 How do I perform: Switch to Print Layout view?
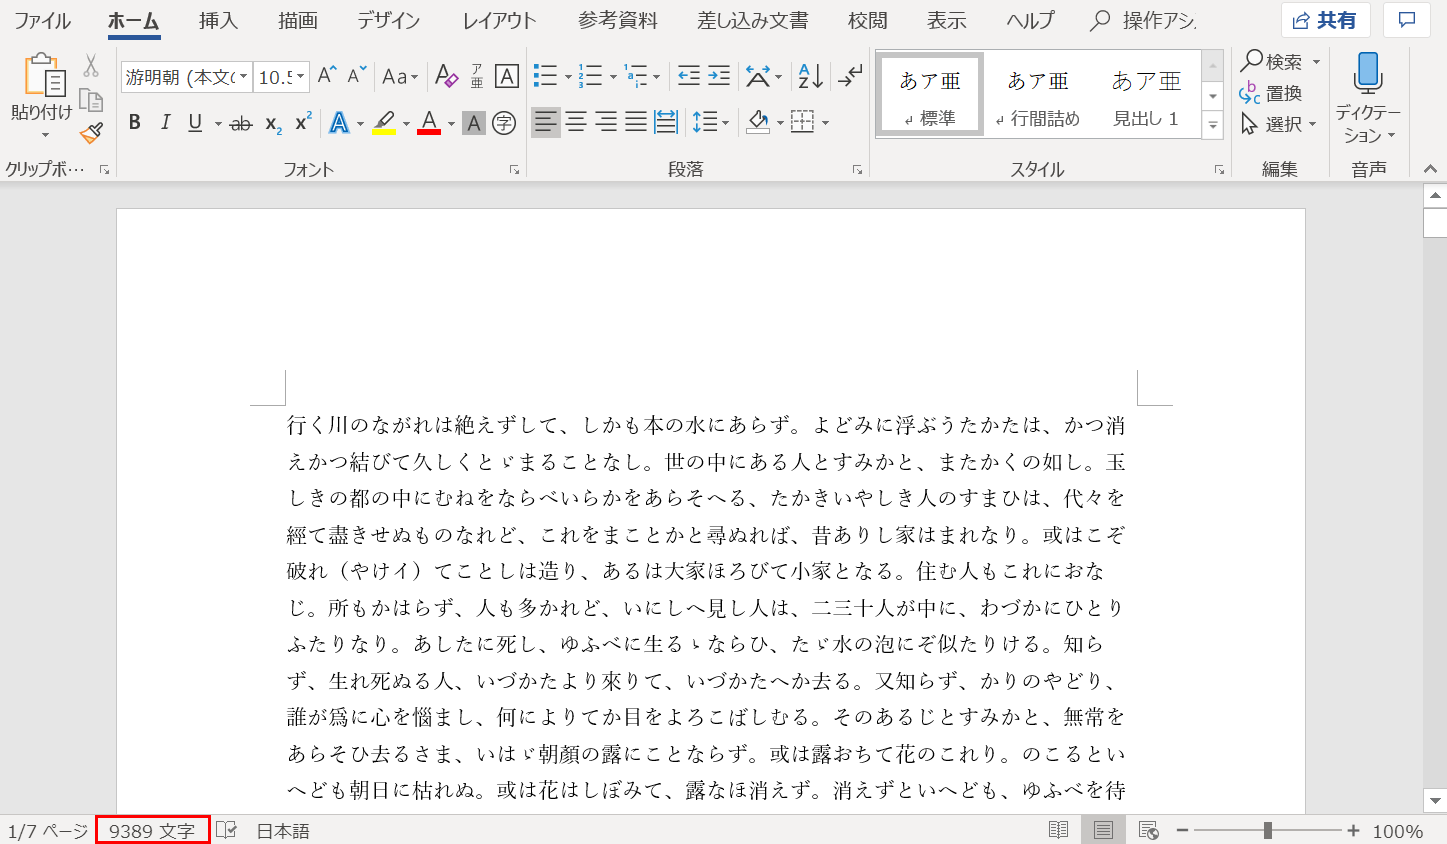tap(1103, 830)
